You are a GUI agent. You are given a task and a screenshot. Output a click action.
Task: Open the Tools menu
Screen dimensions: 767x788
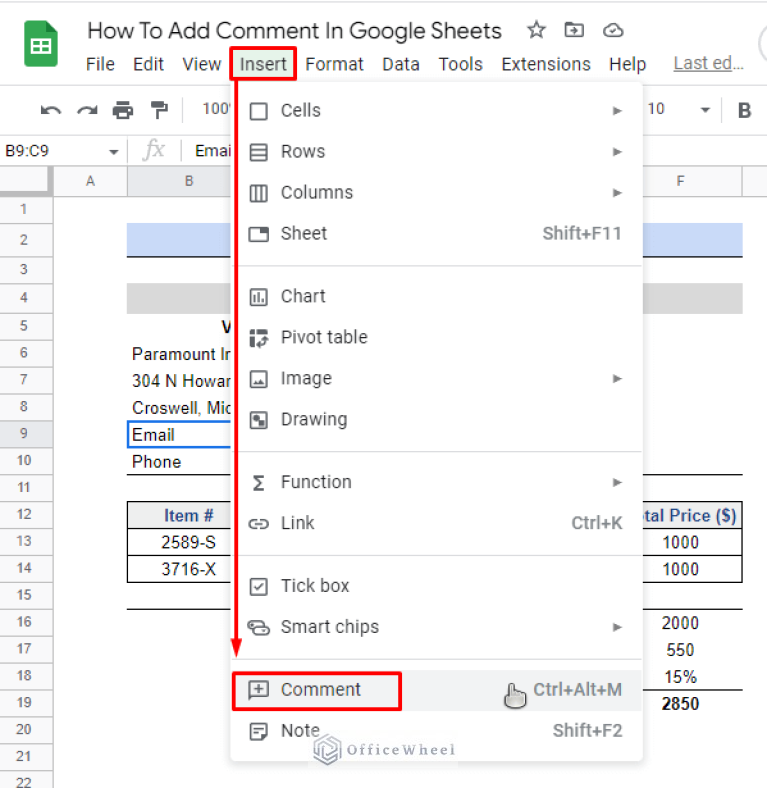[x=460, y=64]
